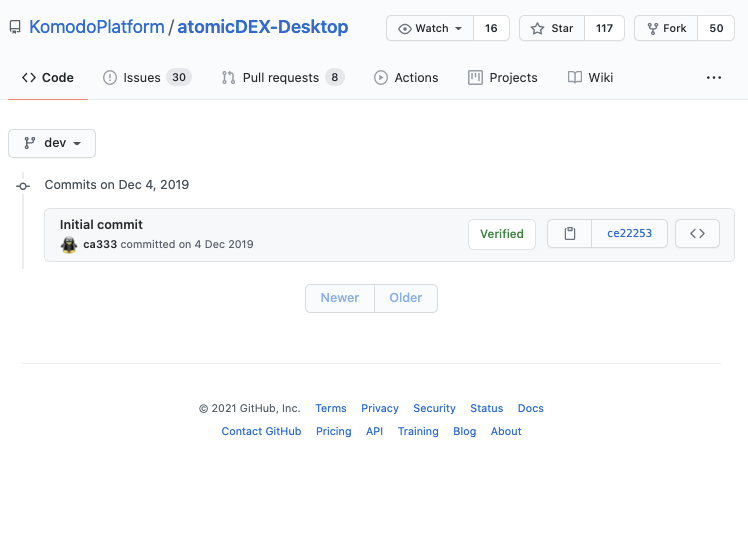
Task: Open commit ce22253
Action: click(629, 233)
